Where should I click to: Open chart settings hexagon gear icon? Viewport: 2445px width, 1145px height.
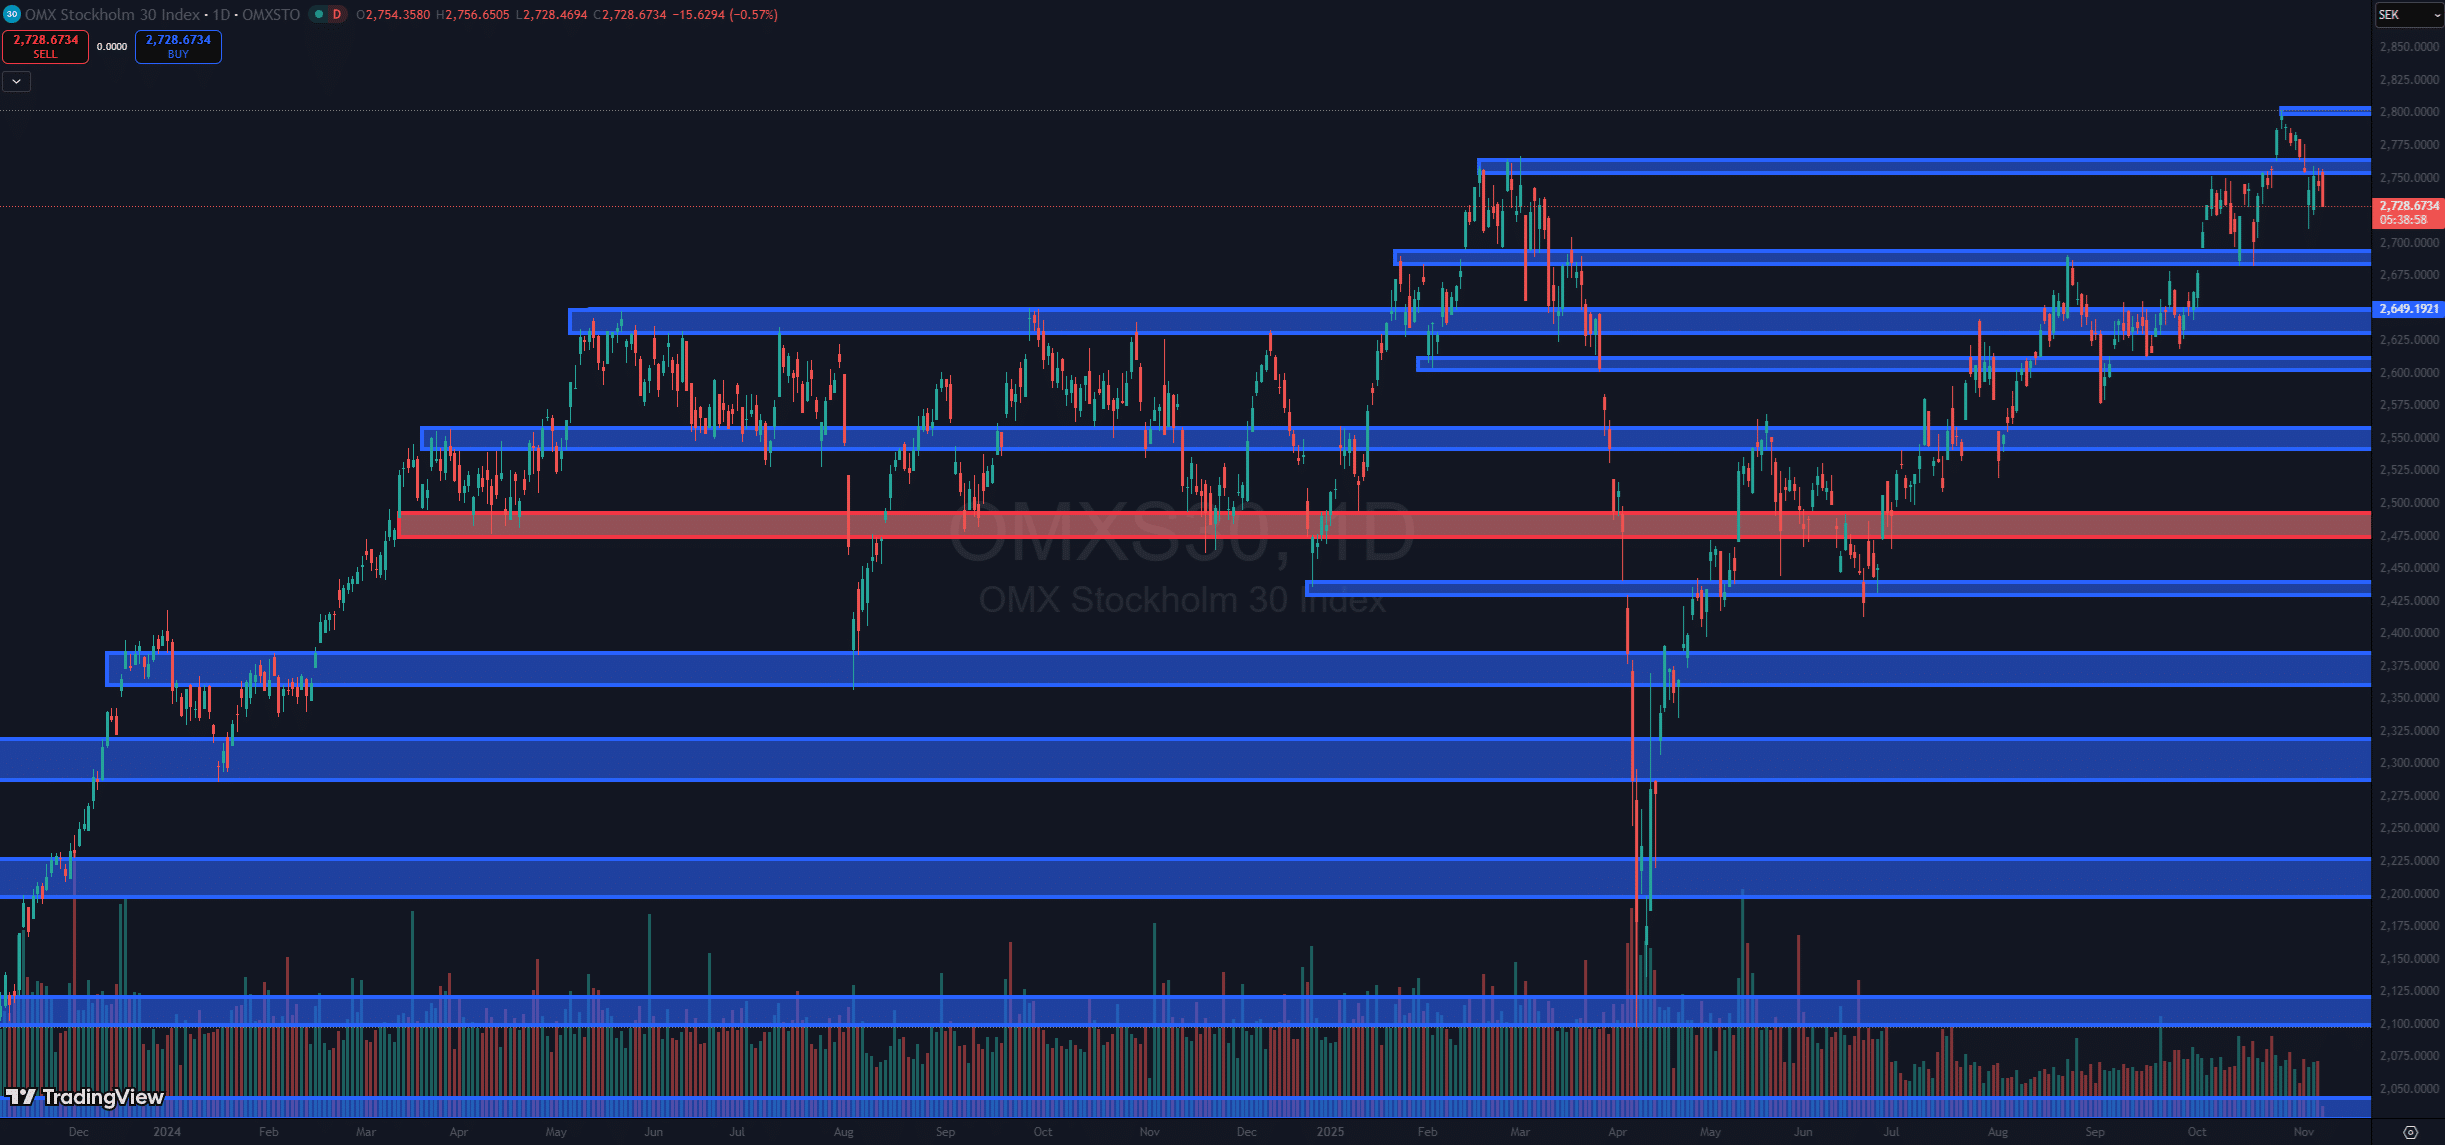click(x=2410, y=1132)
